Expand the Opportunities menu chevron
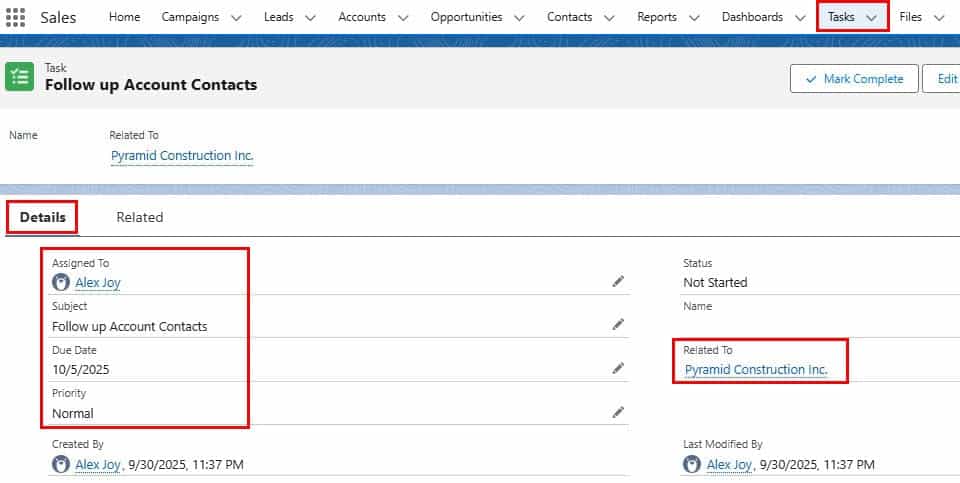Screen dimensions: 960x483 (x=519, y=18)
